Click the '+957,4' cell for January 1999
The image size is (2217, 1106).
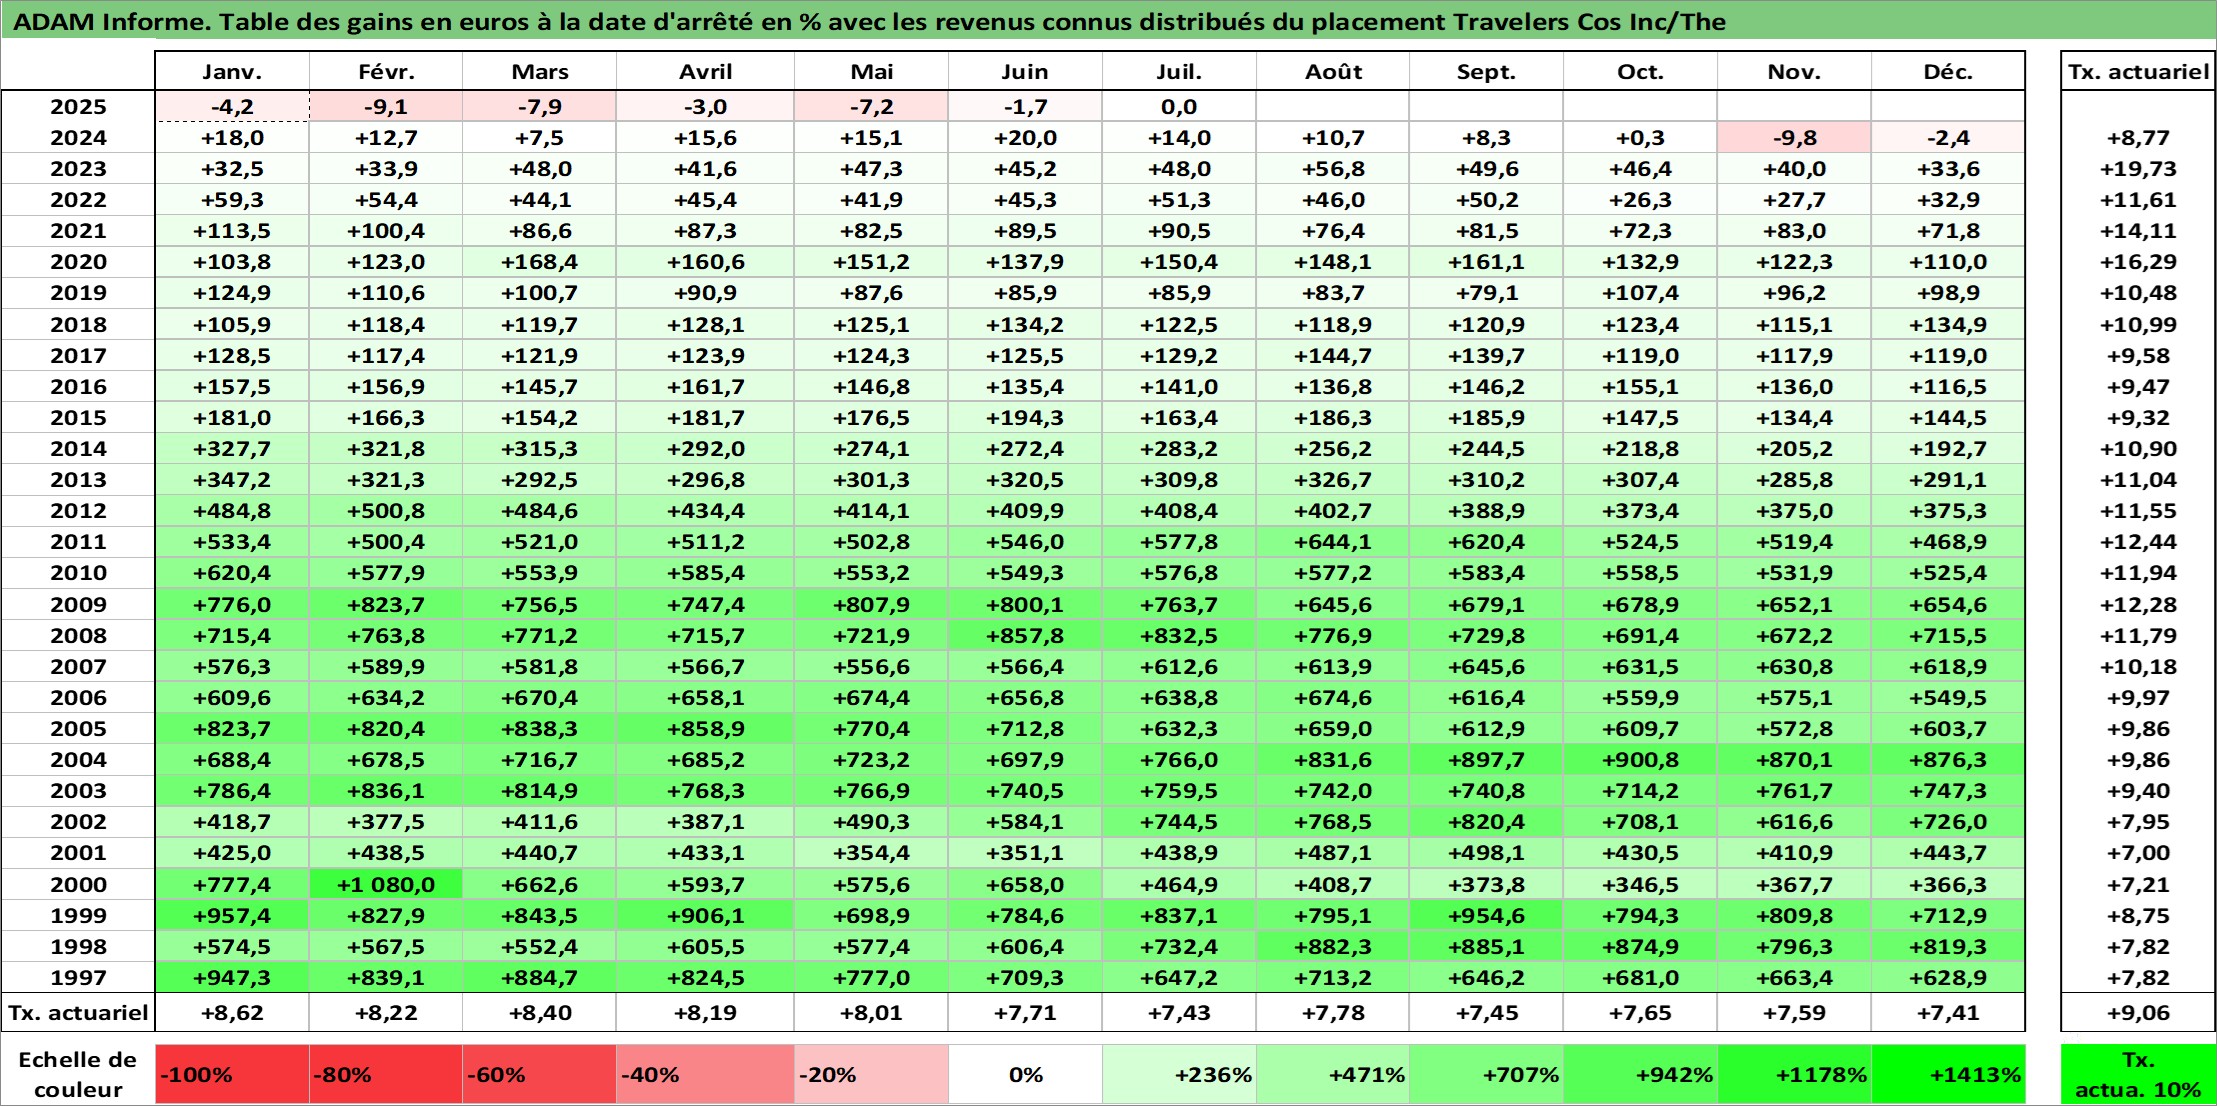(x=232, y=916)
